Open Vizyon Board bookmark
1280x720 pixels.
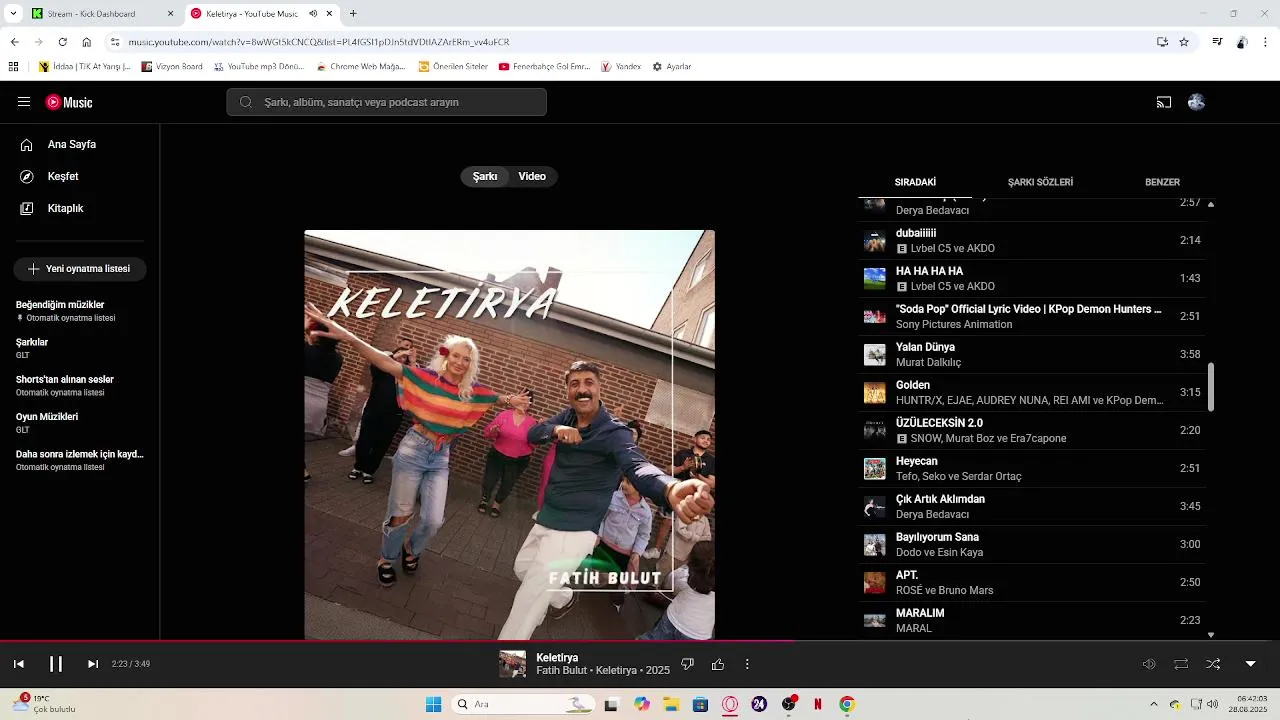click(172, 67)
